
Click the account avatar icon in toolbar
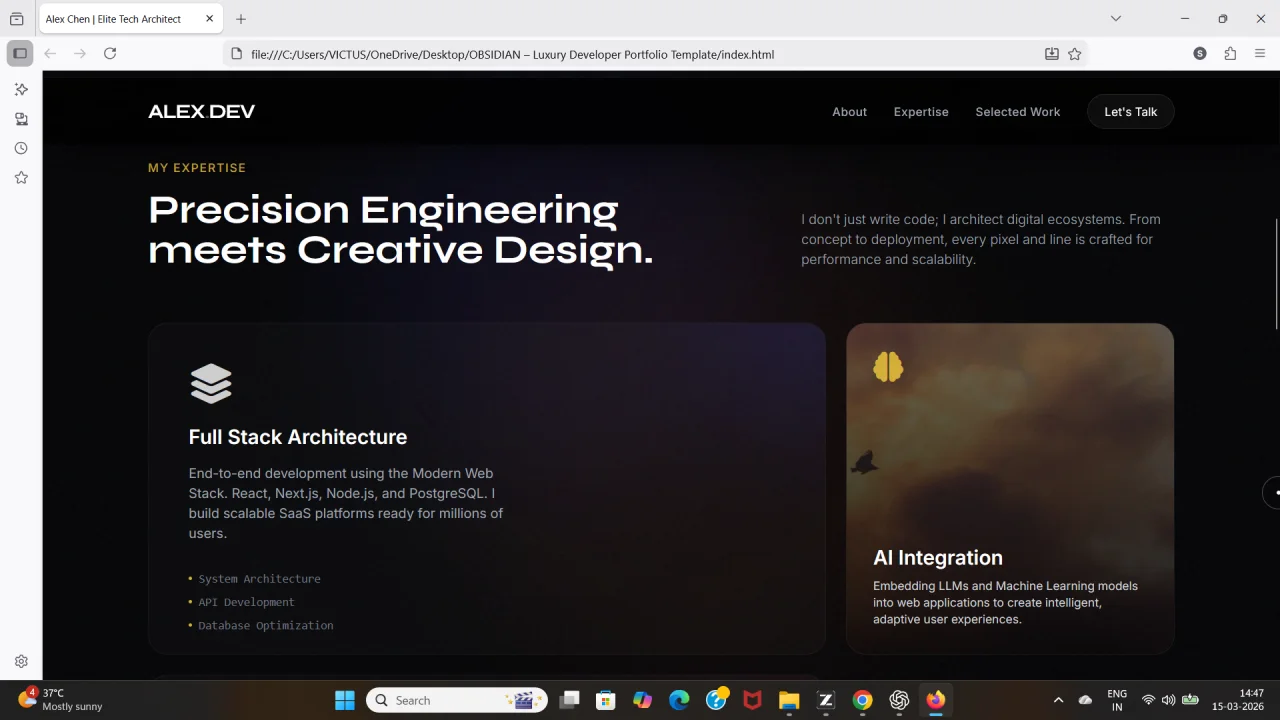click(x=1200, y=53)
